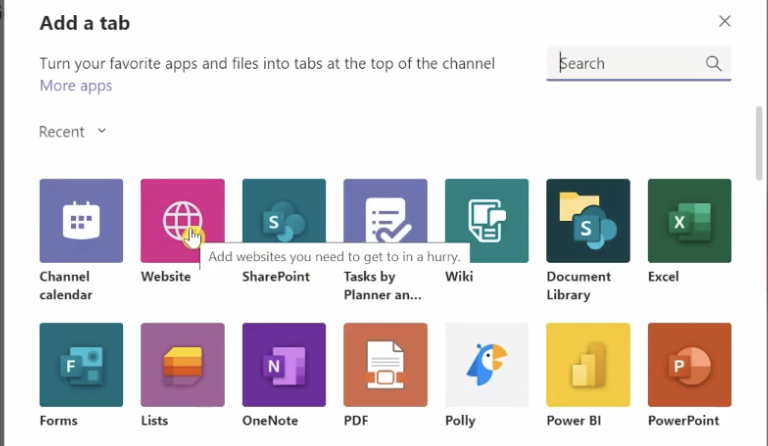Open the Polly app tile
This screenshot has height=446, width=768.
coord(487,365)
